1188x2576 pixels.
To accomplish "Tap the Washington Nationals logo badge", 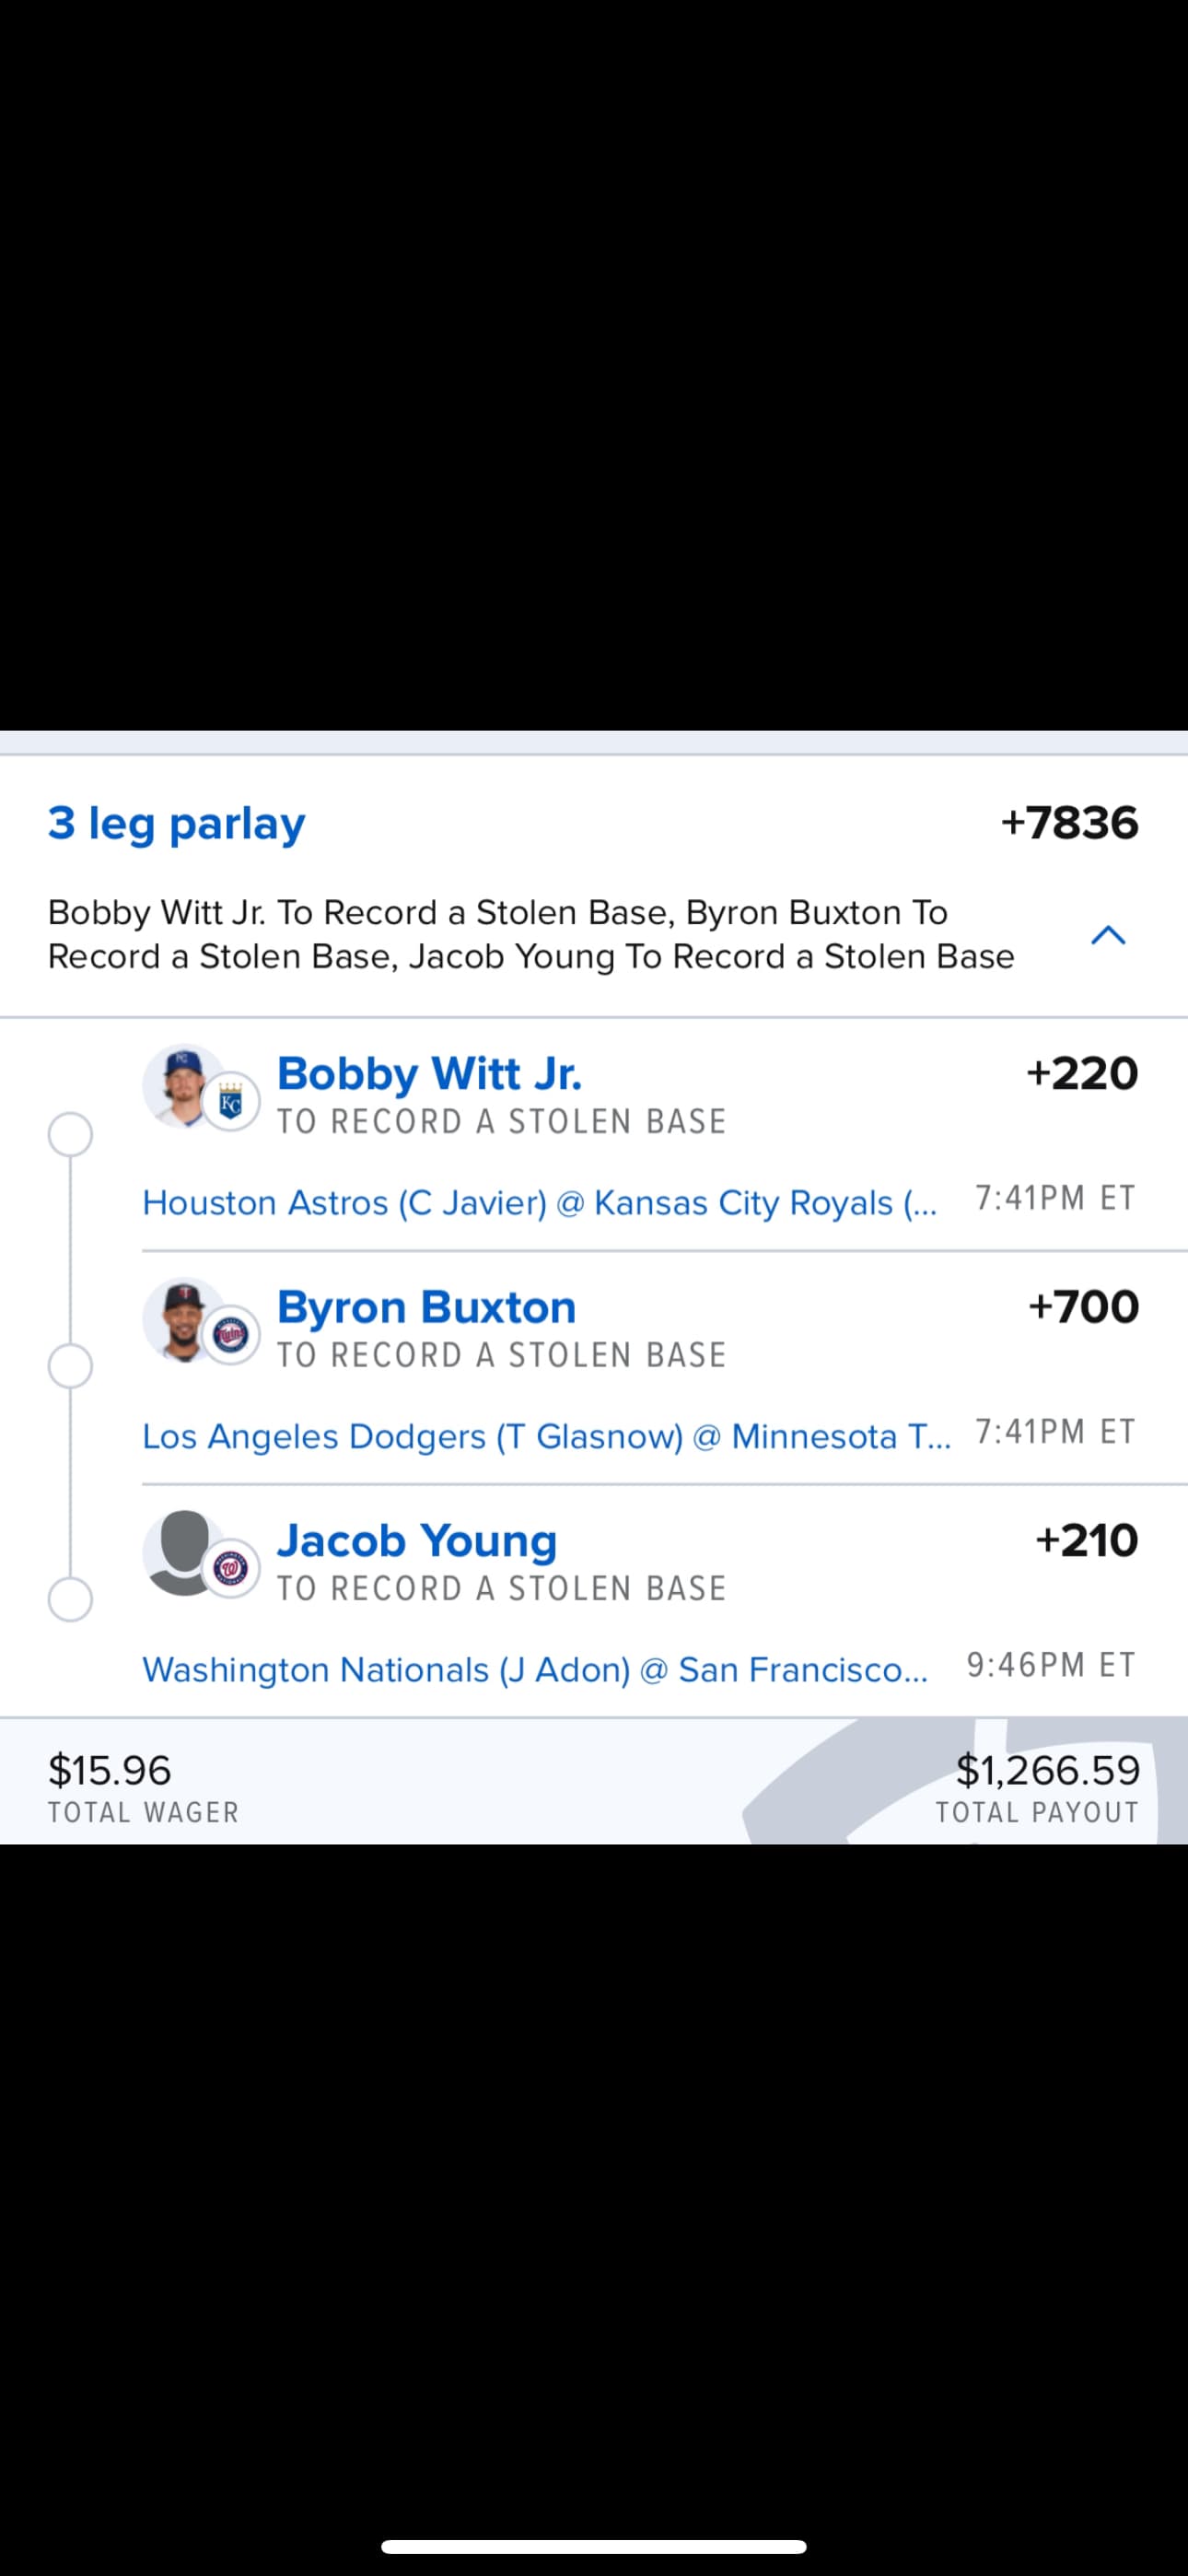I will 231,1568.
